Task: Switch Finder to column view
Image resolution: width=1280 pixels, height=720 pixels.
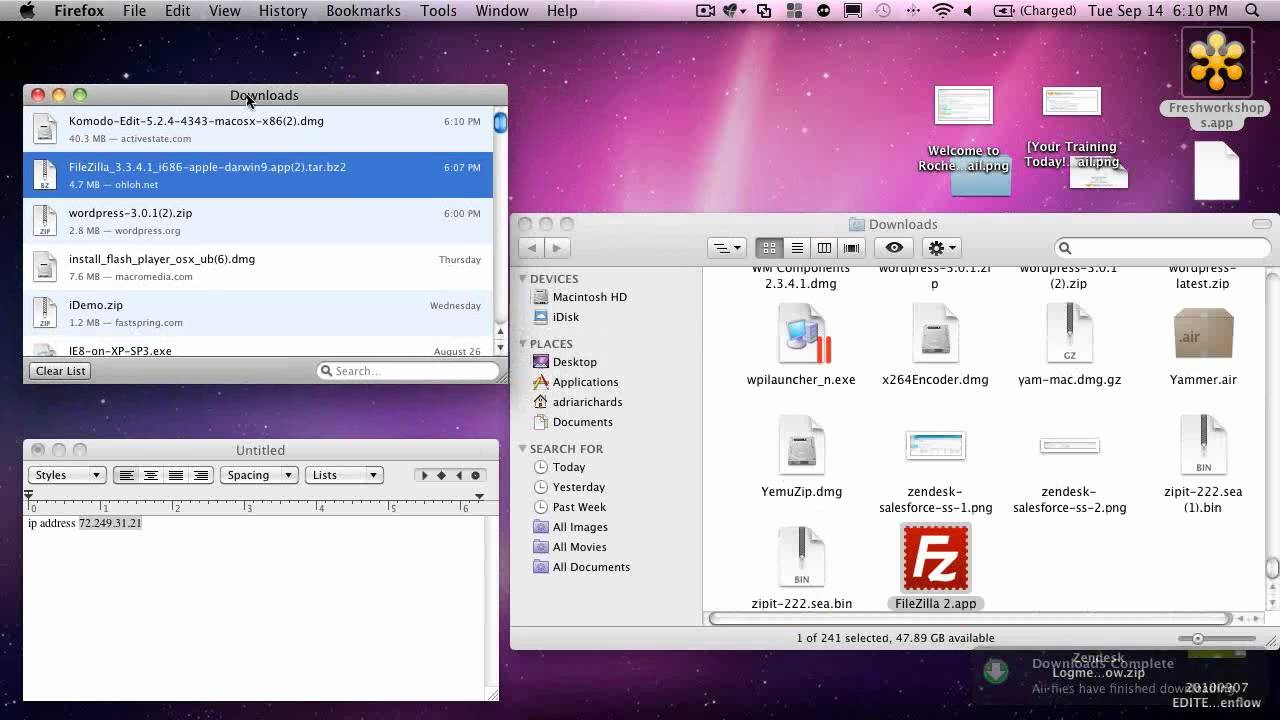Action: tap(824, 247)
